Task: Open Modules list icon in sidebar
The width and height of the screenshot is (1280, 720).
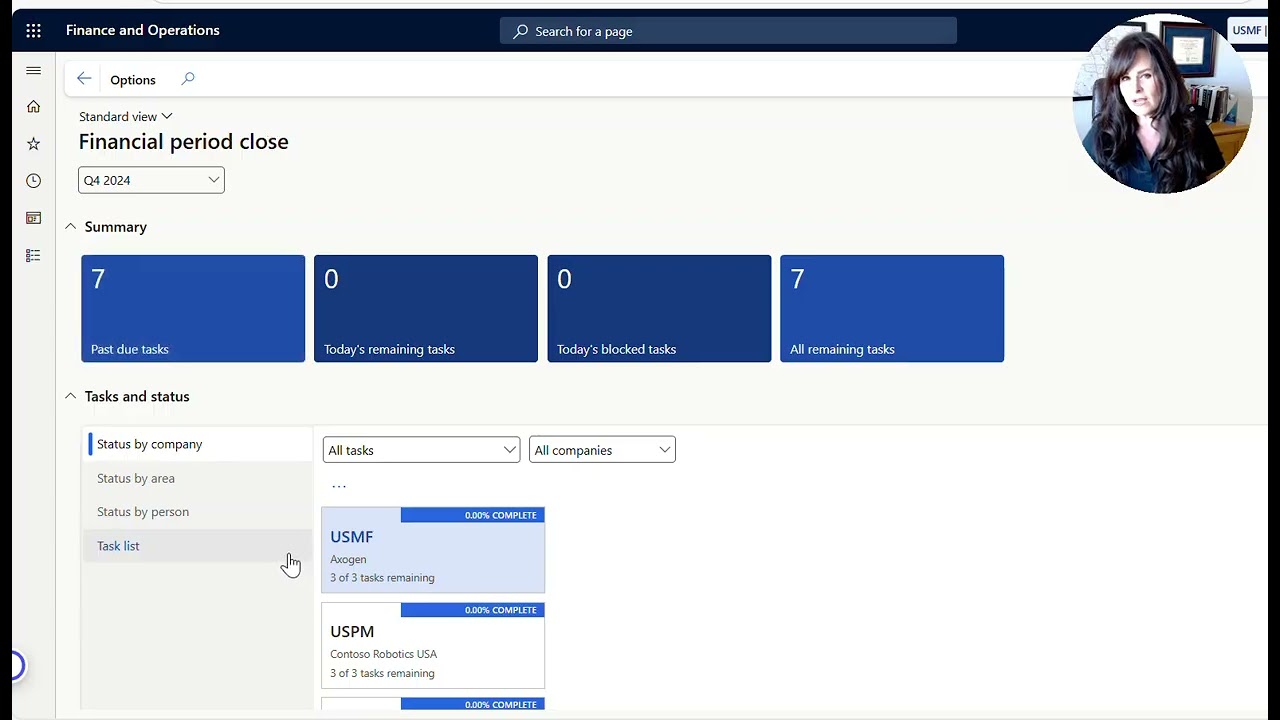Action: [33, 256]
